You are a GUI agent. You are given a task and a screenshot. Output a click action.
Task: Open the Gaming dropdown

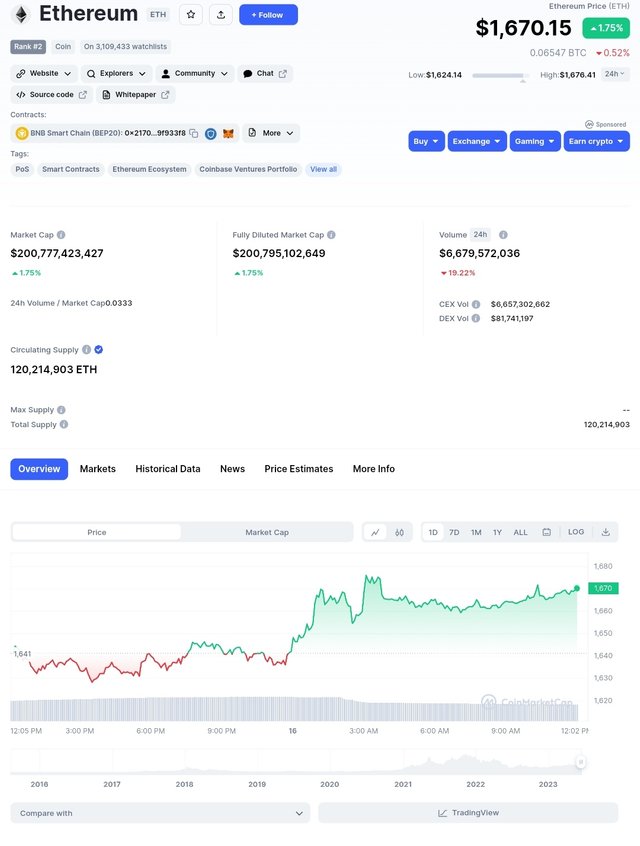[535, 141]
